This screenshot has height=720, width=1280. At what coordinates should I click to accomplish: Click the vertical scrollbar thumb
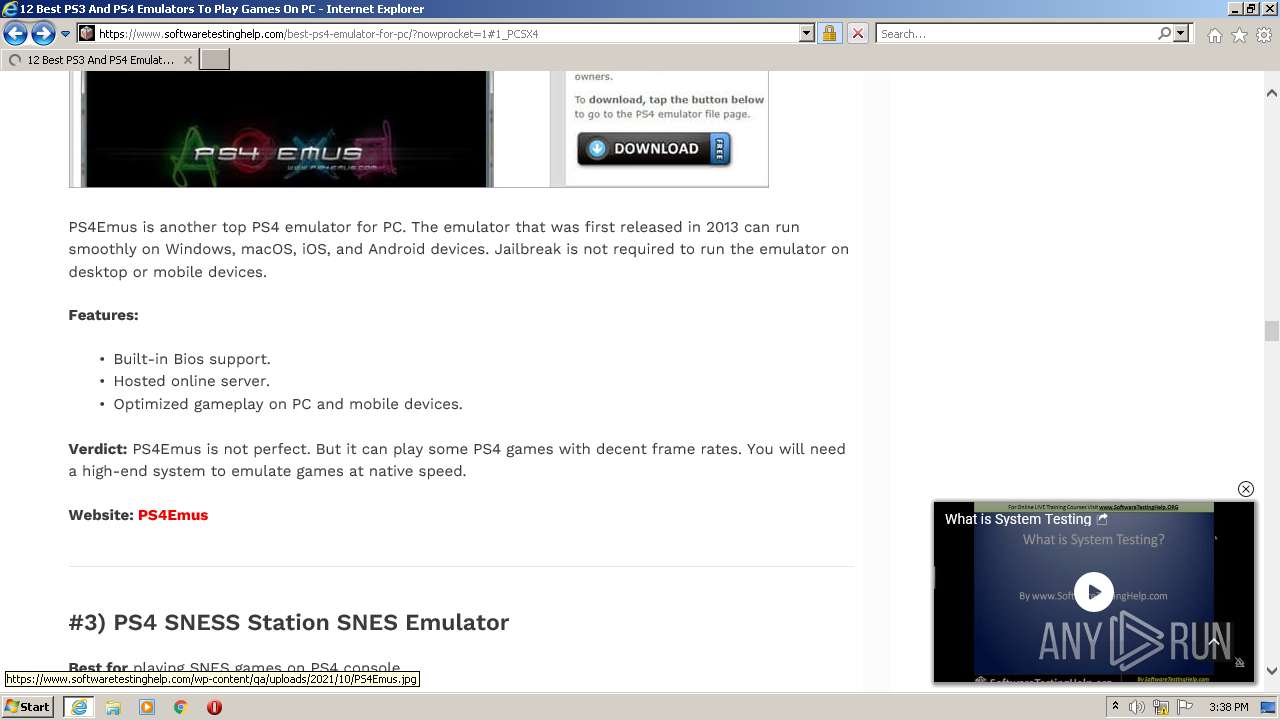[x=1272, y=331]
